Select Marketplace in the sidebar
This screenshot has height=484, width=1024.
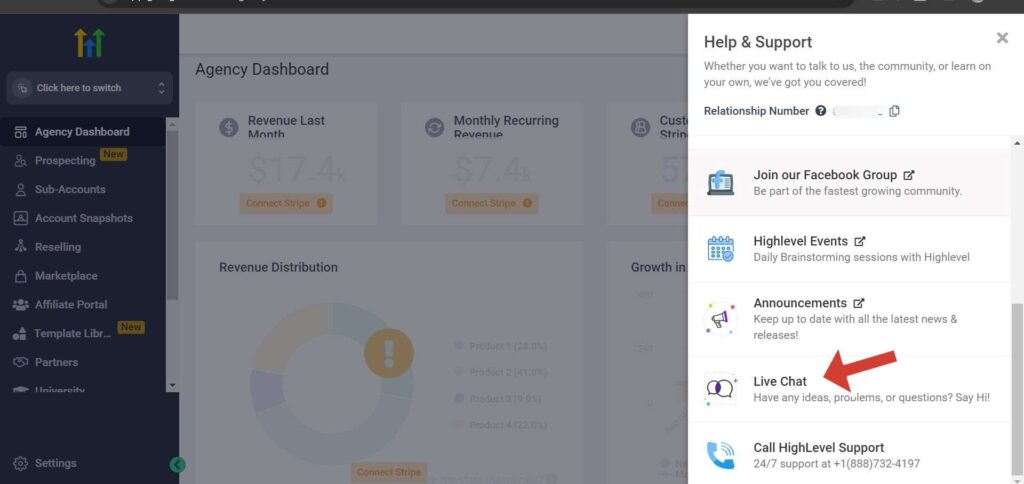coord(66,276)
